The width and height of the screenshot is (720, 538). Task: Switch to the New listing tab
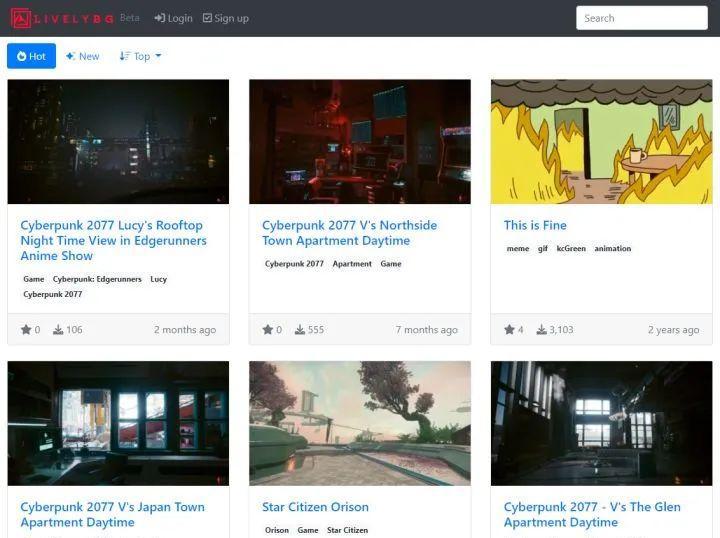point(83,56)
